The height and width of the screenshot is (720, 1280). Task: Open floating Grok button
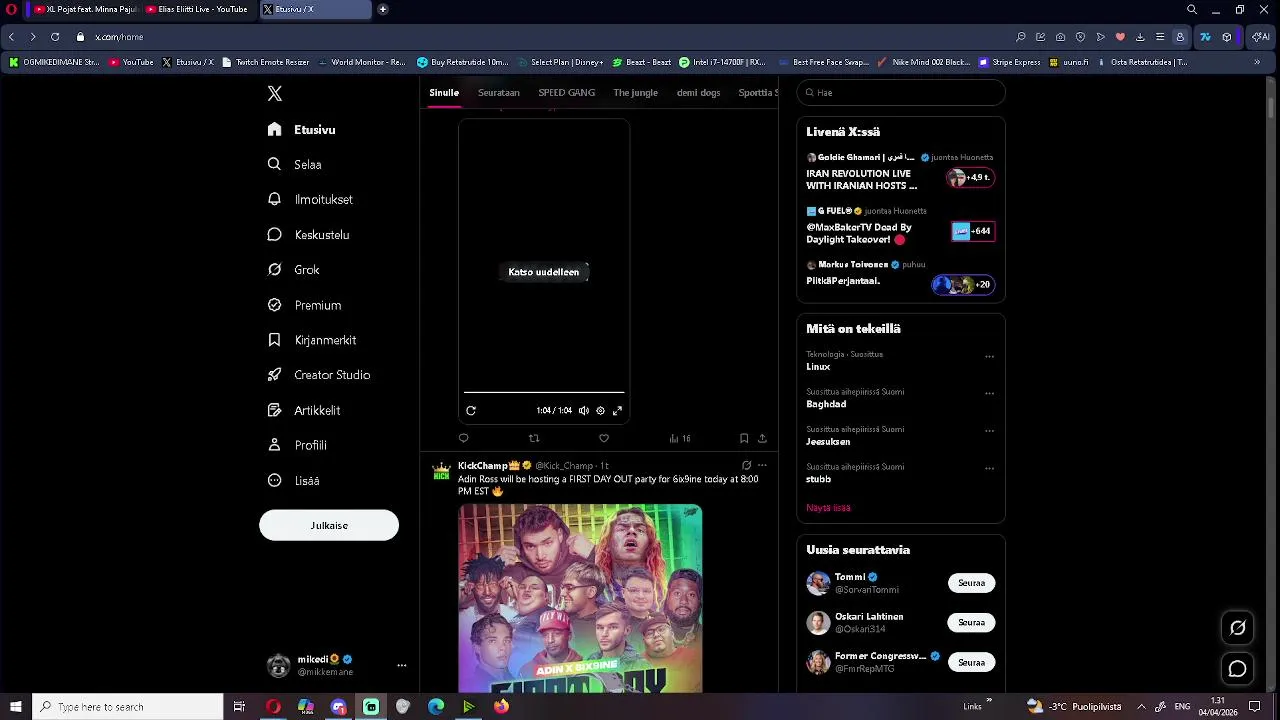pos(1237,628)
